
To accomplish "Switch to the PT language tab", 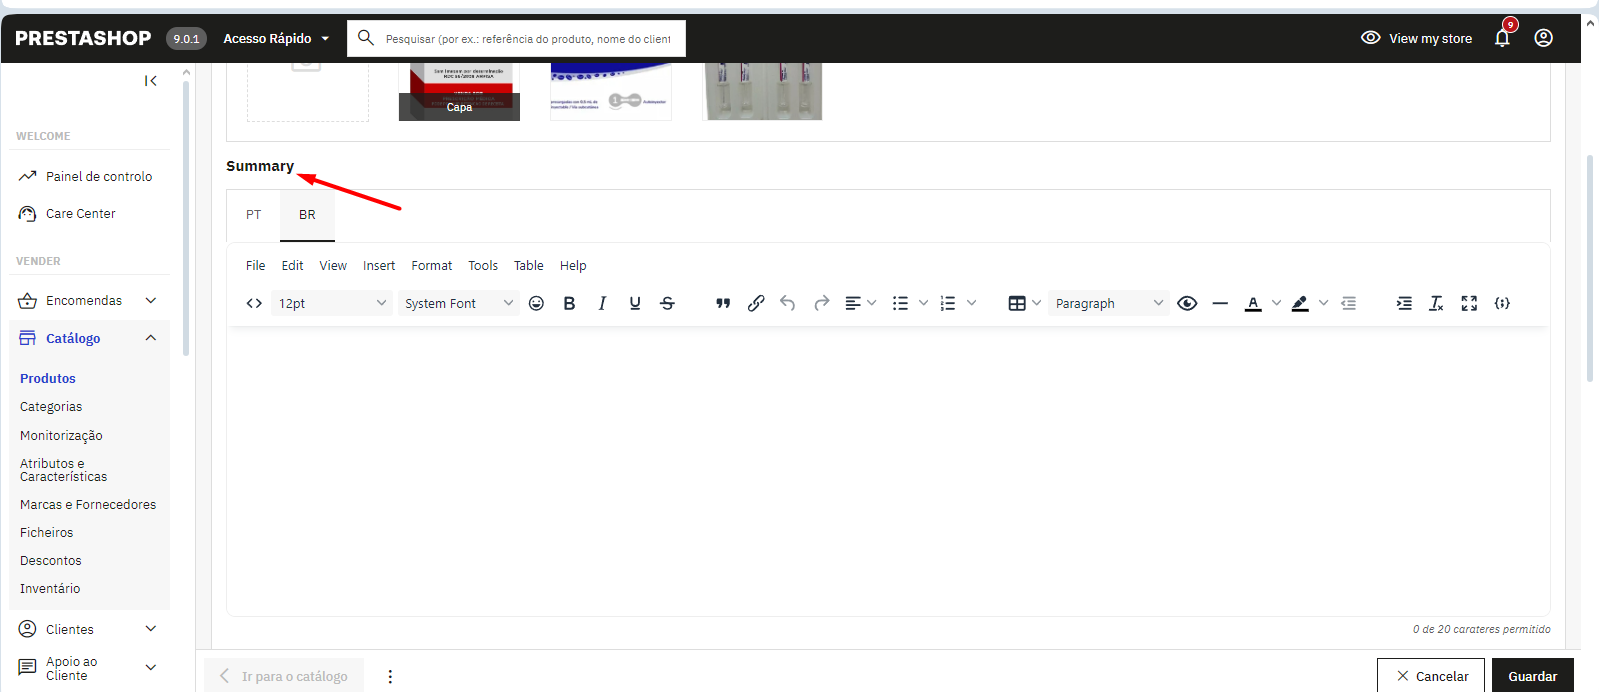I will (x=254, y=215).
